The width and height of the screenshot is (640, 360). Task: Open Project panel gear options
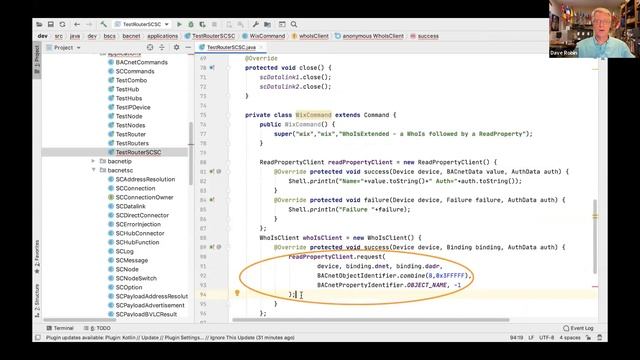pos(176,48)
